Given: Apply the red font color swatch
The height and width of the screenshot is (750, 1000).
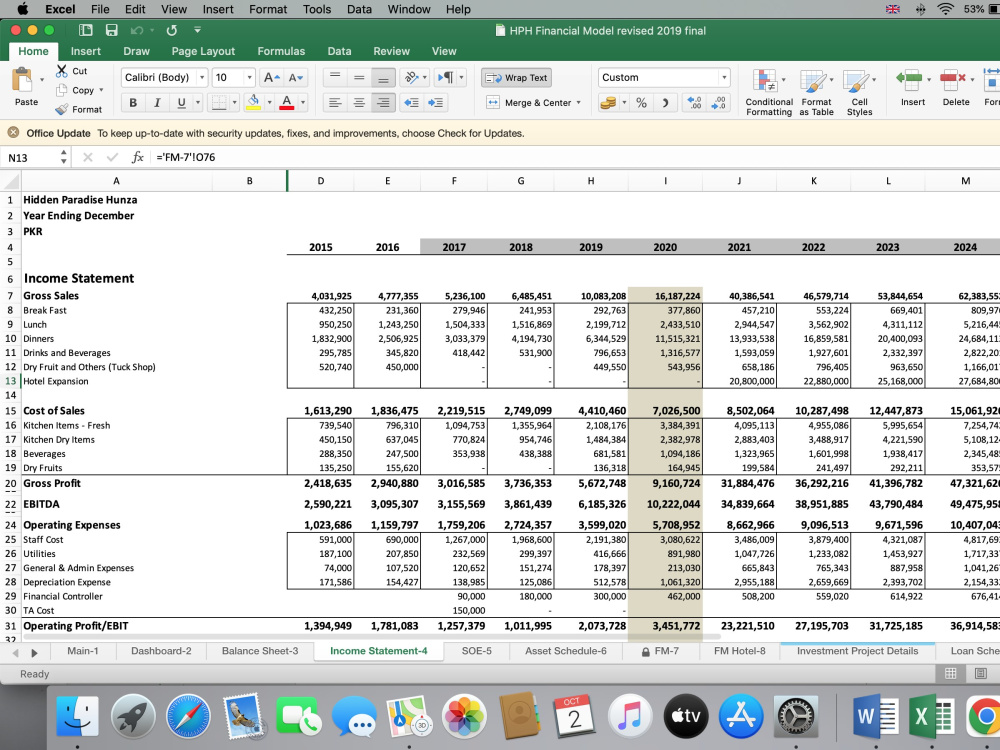Looking at the screenshot, I should point(286,103).
